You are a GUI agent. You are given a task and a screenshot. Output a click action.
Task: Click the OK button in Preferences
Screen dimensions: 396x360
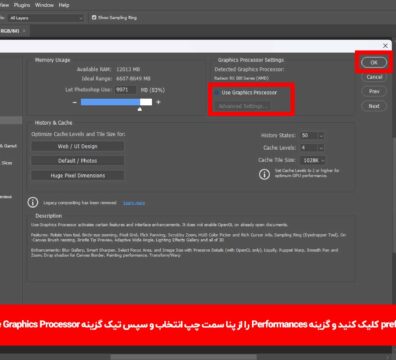click(374, 62)
